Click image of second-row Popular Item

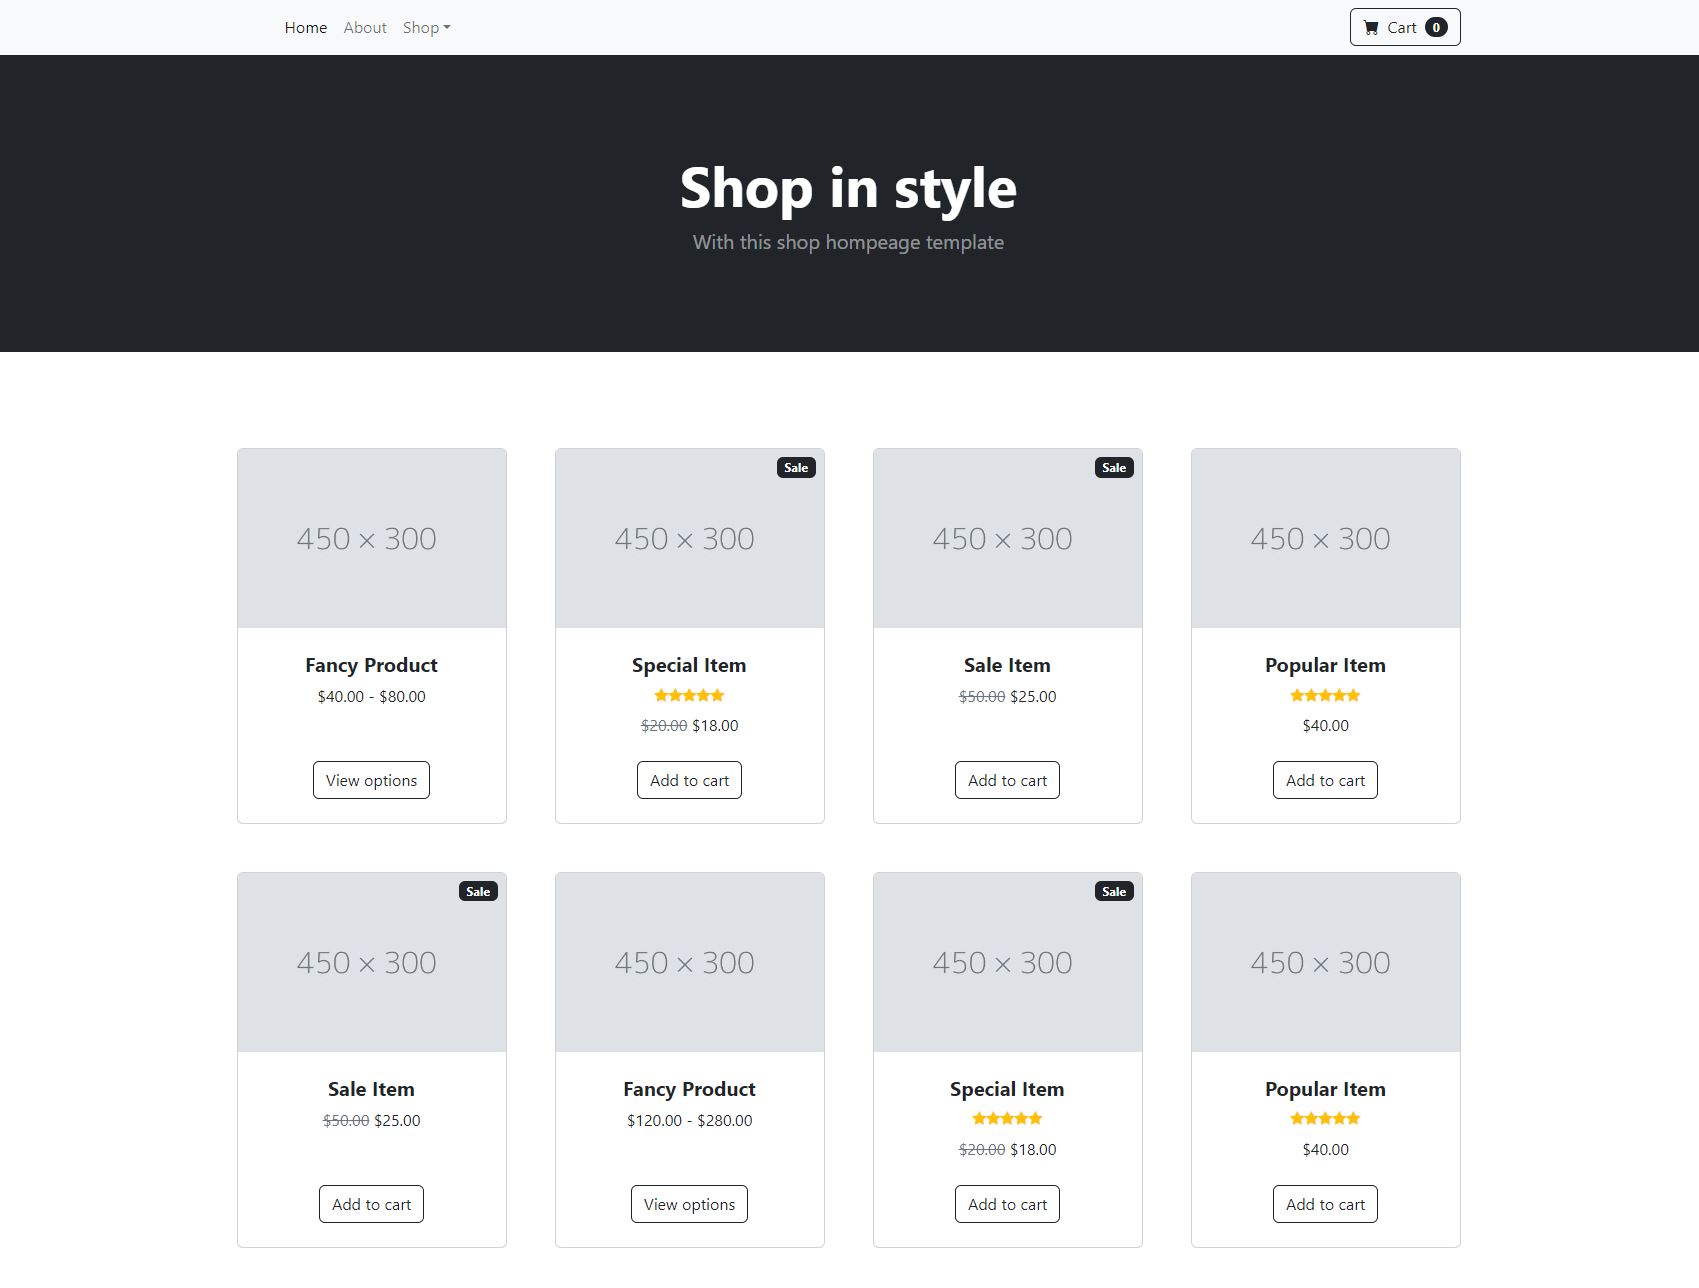pyautogui.click(x=1325, y=962)
